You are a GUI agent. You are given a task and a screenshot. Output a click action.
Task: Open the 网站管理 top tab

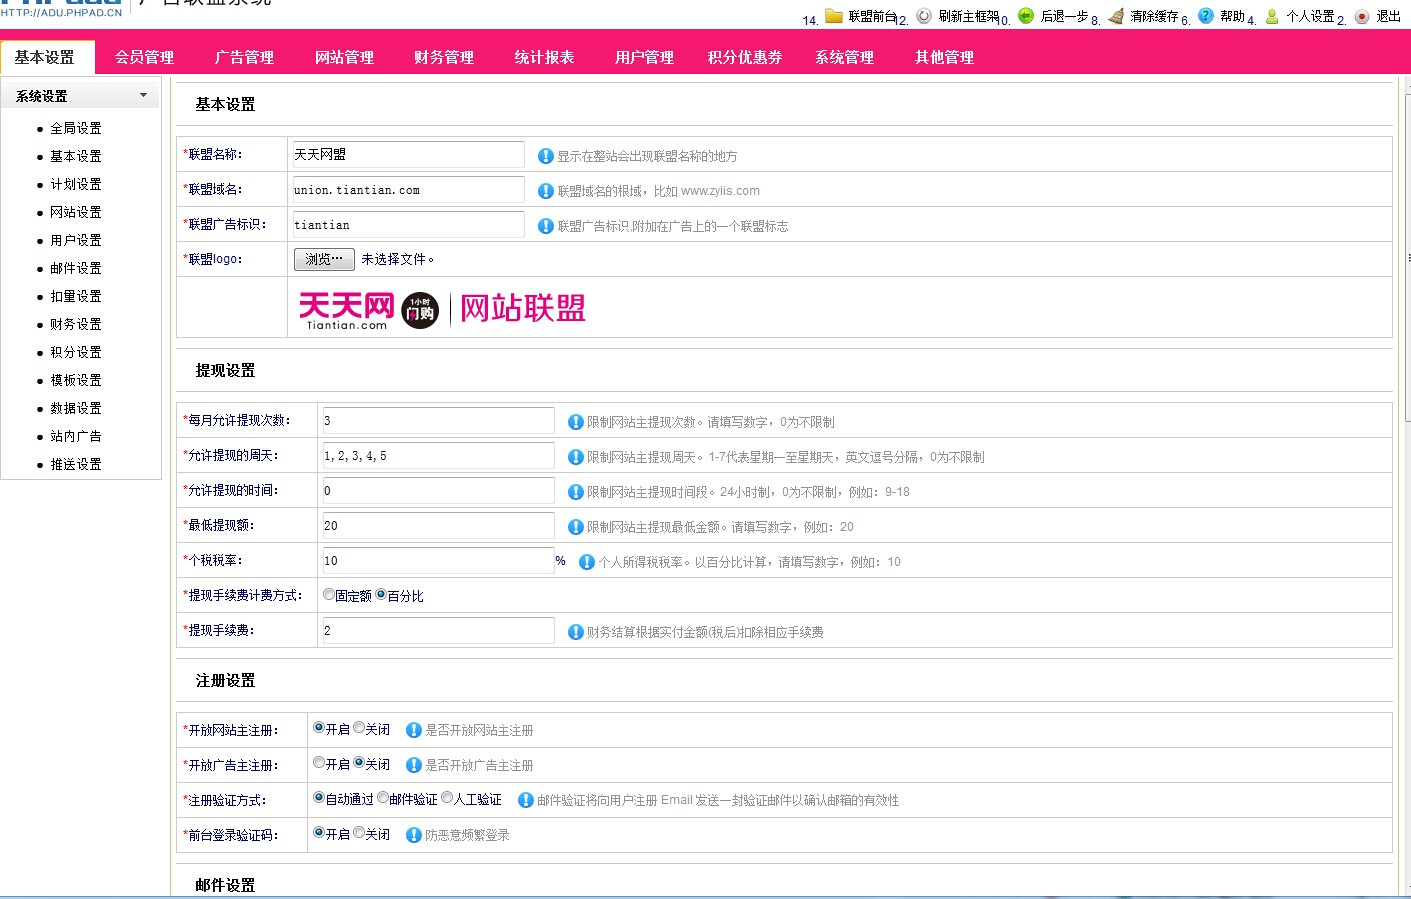pos(345,57)
